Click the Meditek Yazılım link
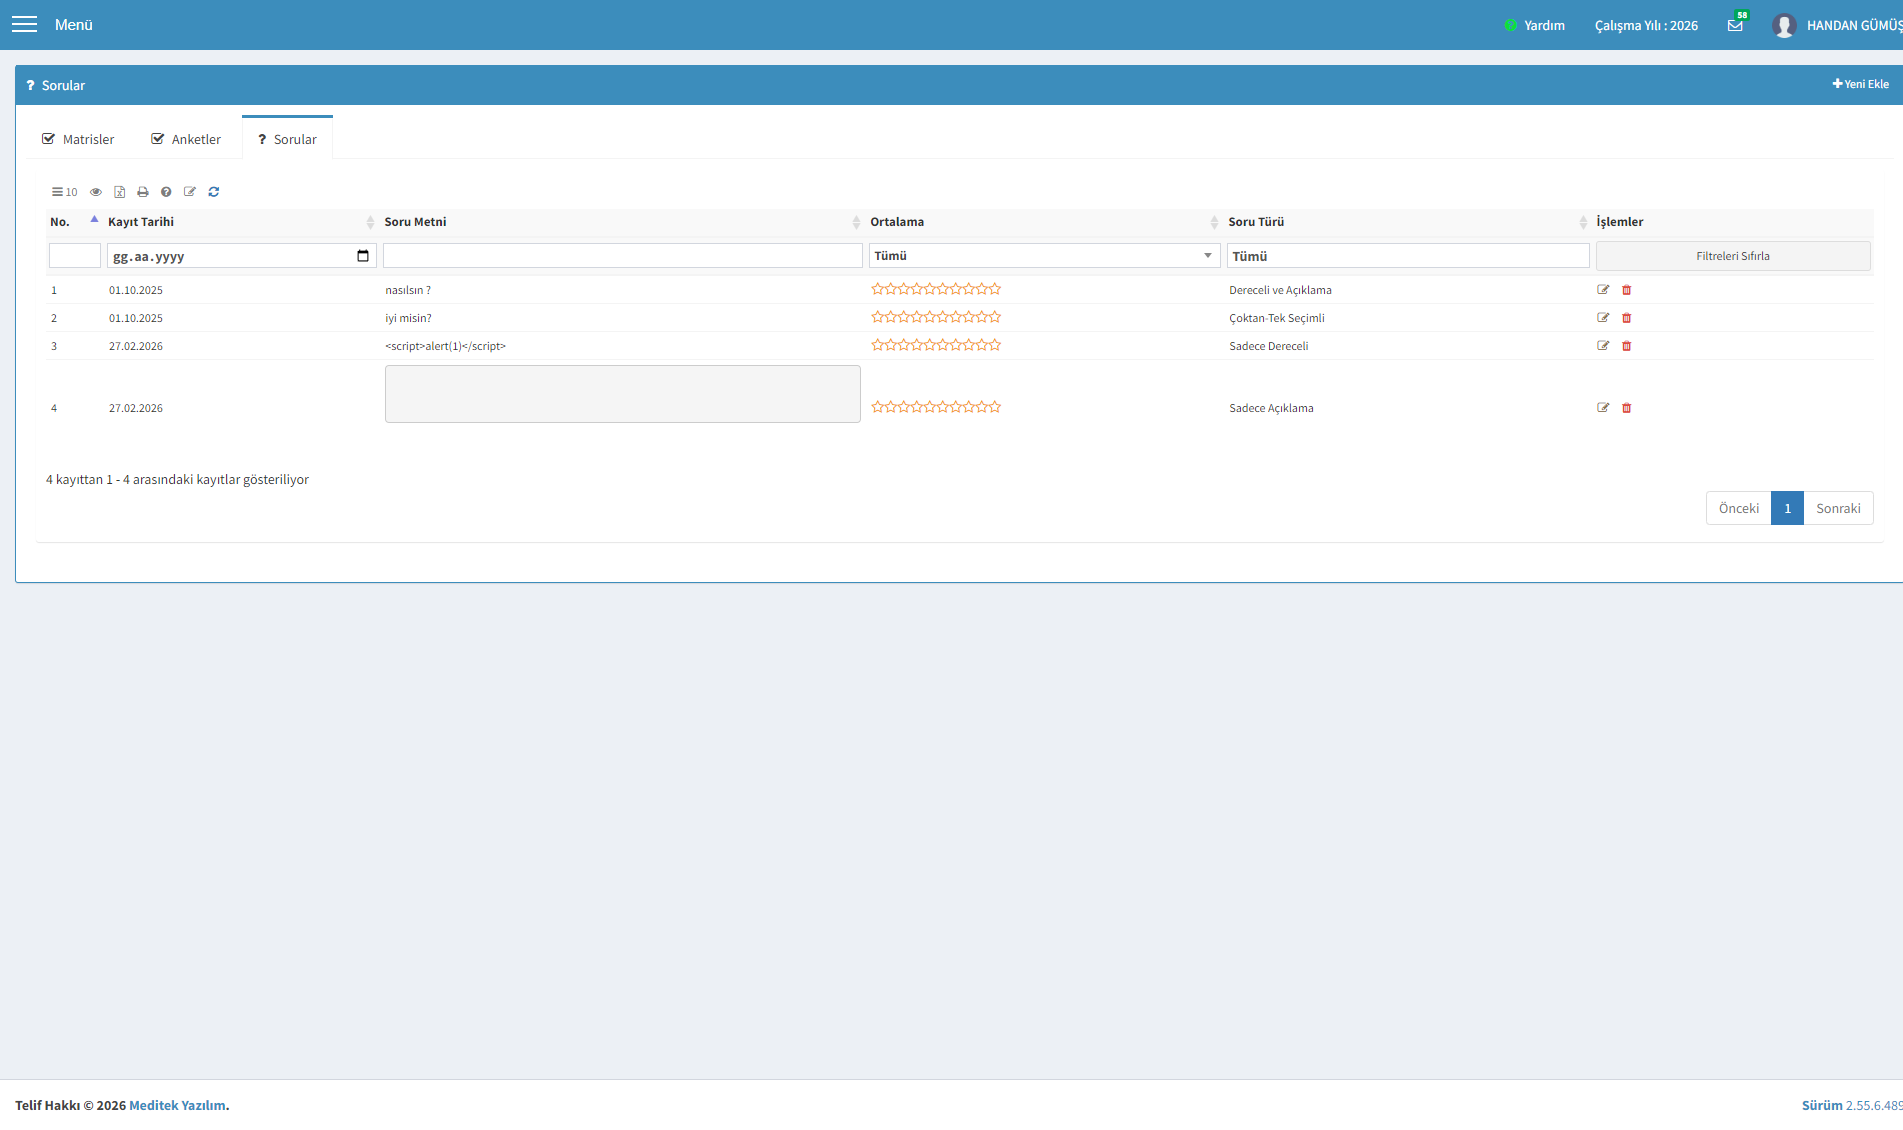Screen dimensions: 1903x1130 coord(177,1105)
